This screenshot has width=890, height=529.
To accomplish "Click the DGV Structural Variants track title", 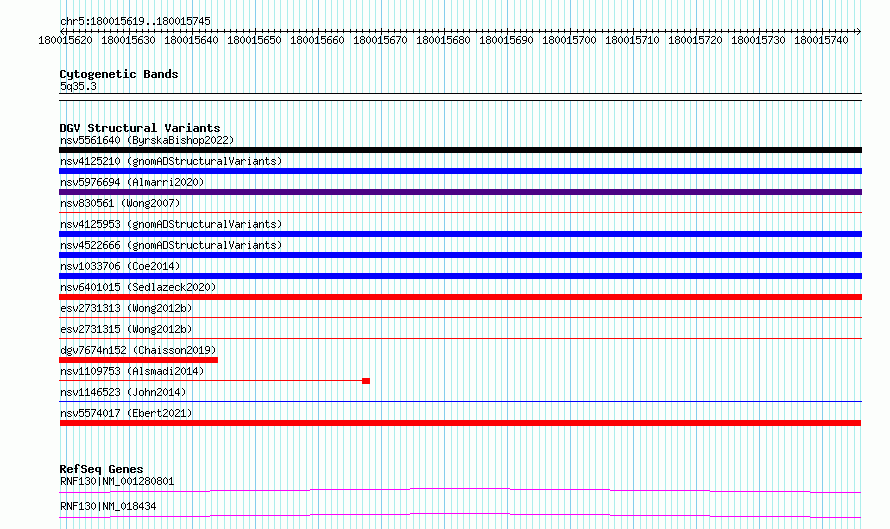I will [x=140, y=128].
